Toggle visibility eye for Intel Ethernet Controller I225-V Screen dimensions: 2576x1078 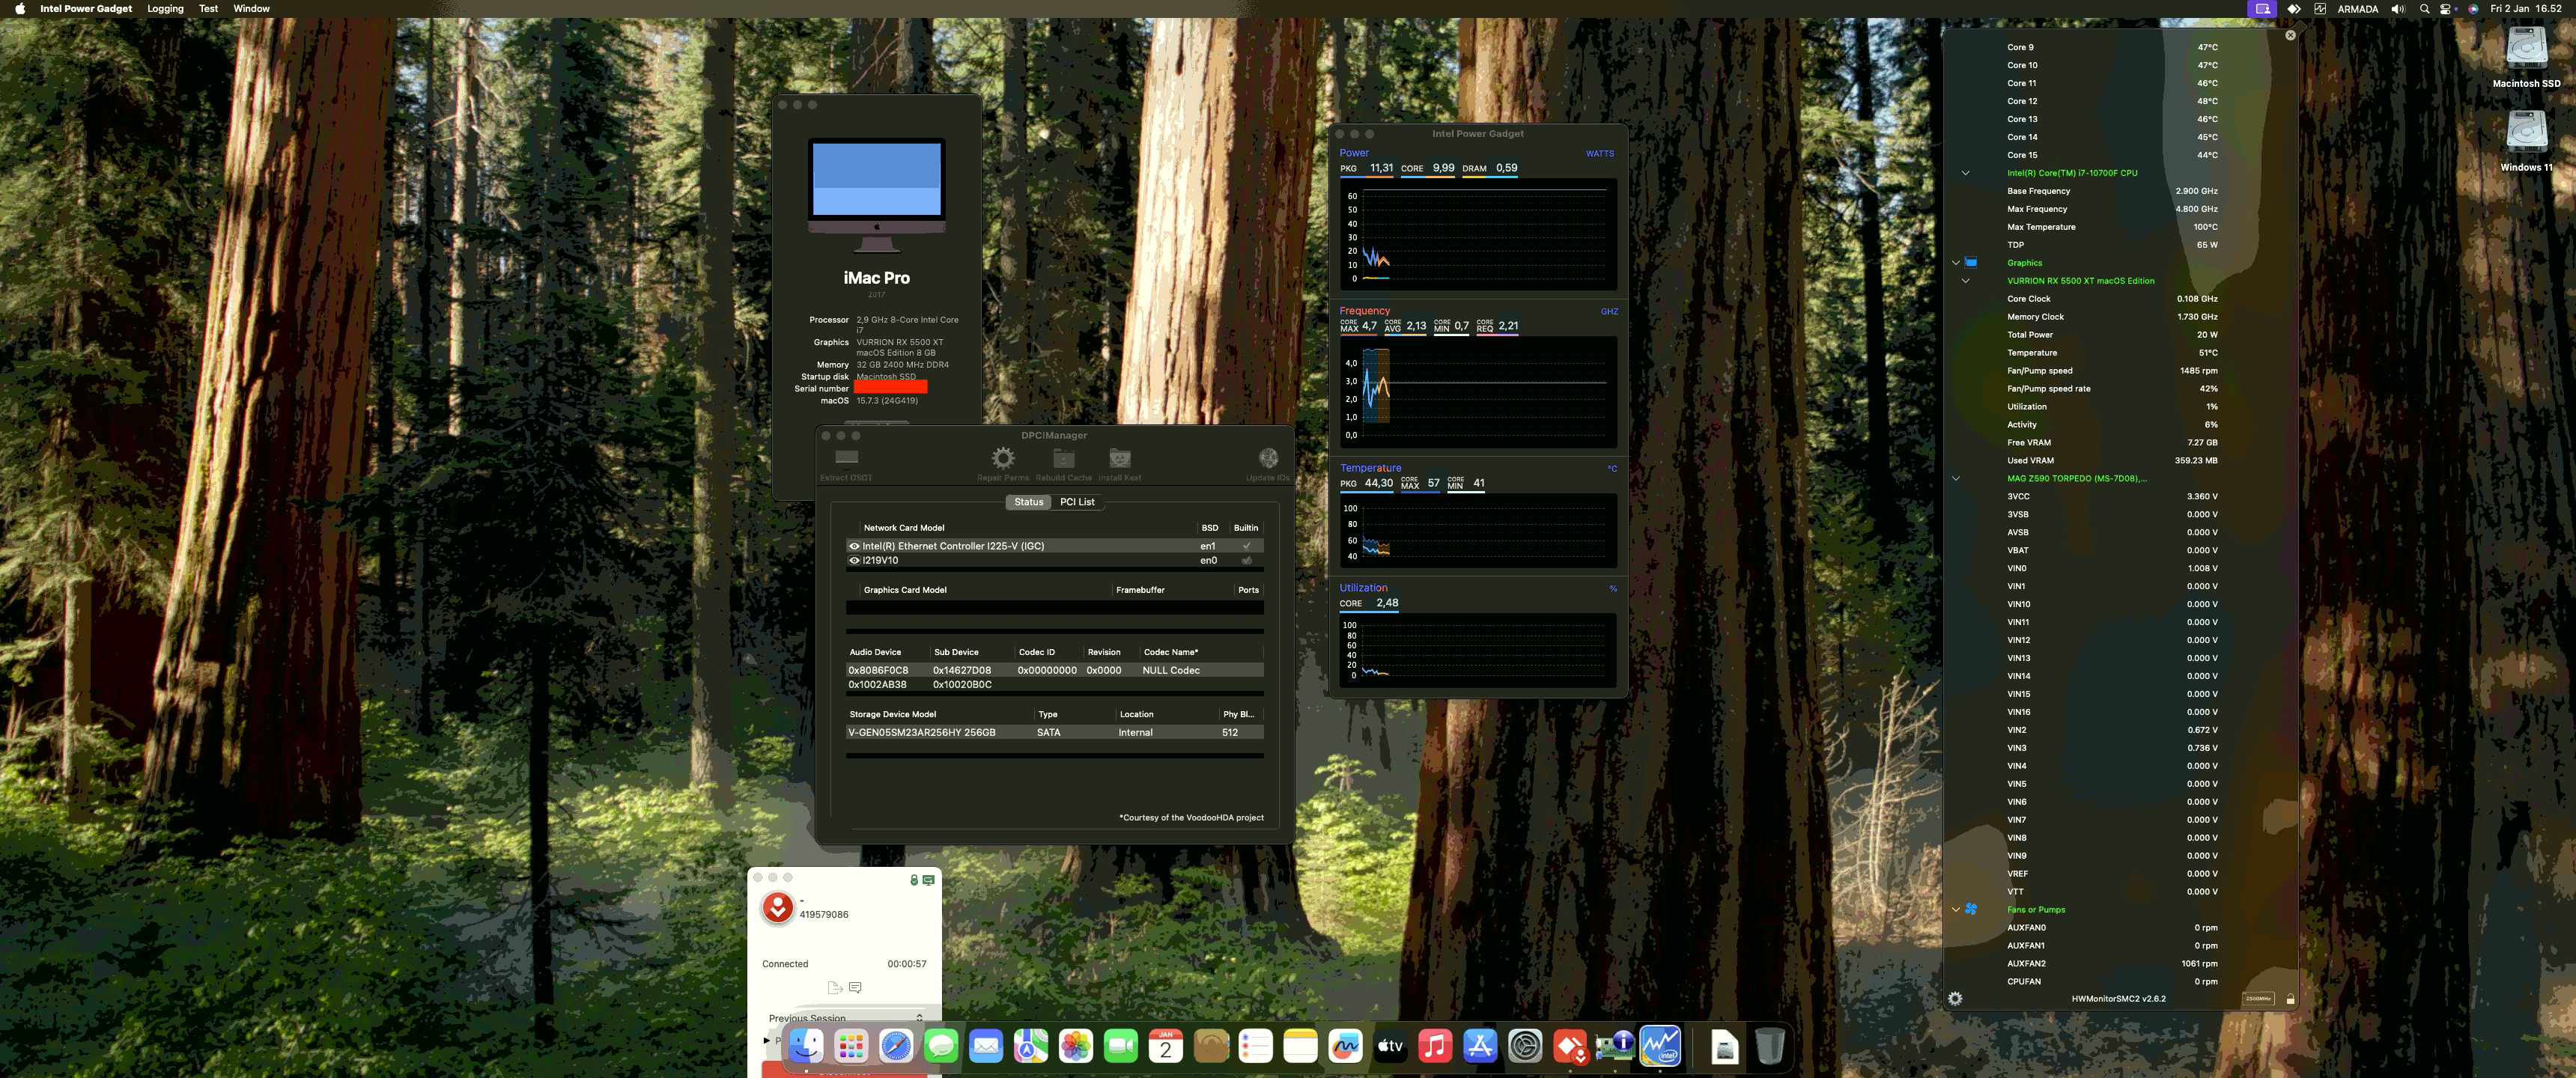pos(855,546)
